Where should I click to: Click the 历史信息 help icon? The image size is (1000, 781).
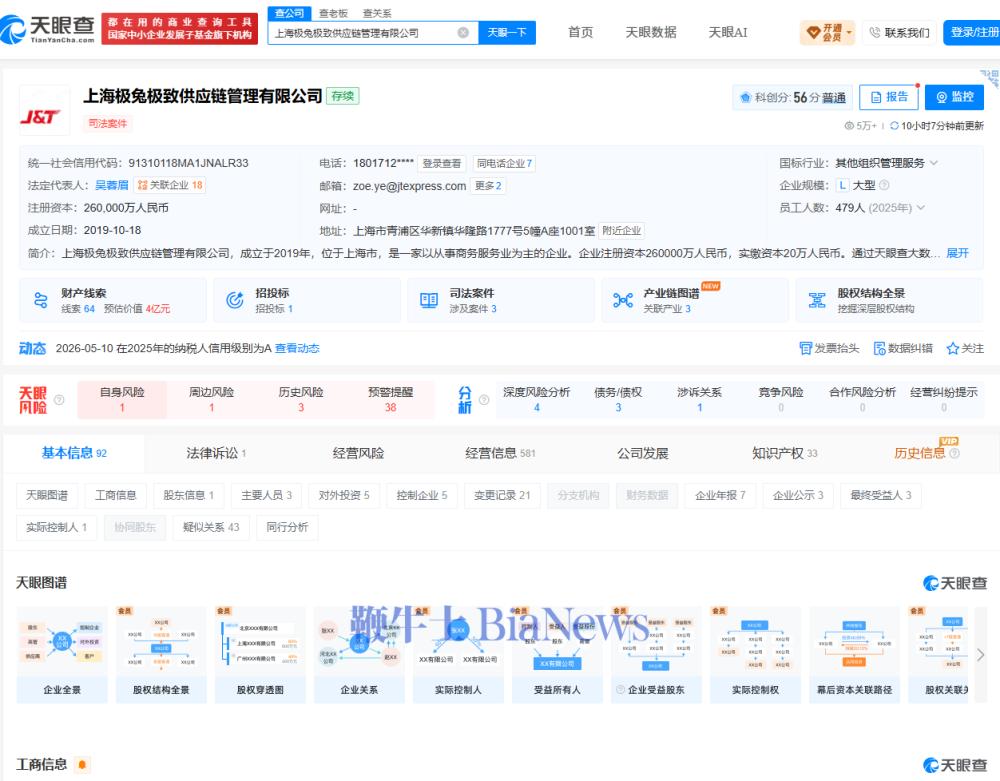coord(954,453)
